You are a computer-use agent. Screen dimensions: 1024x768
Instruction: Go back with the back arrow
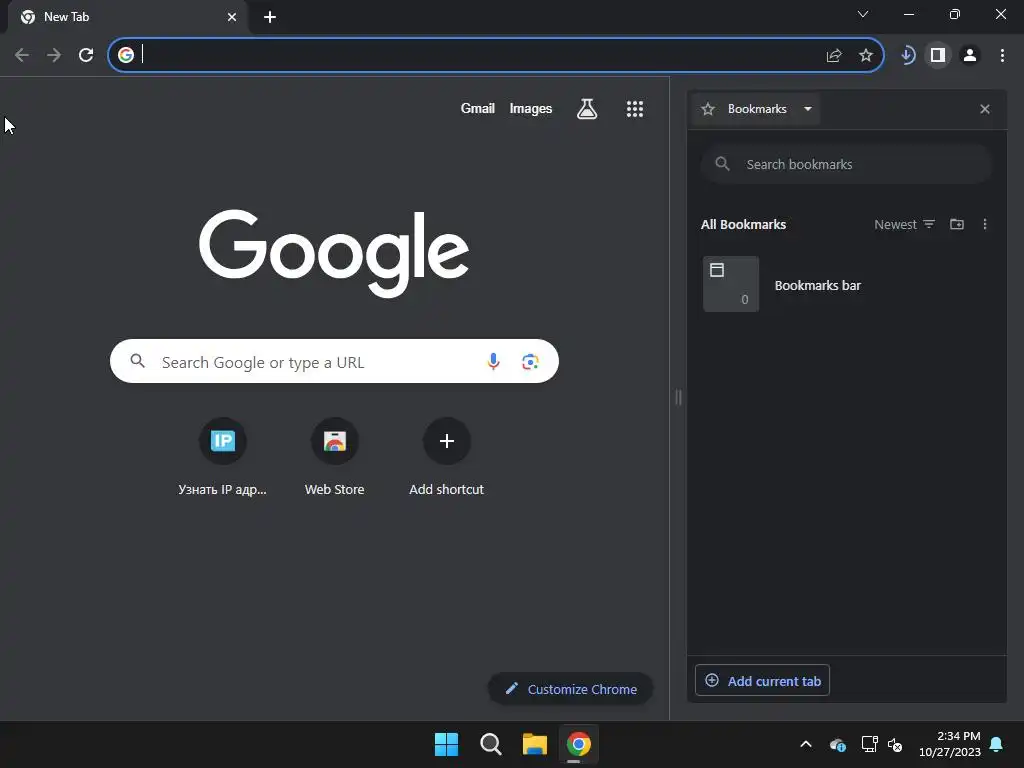[22, 55]
